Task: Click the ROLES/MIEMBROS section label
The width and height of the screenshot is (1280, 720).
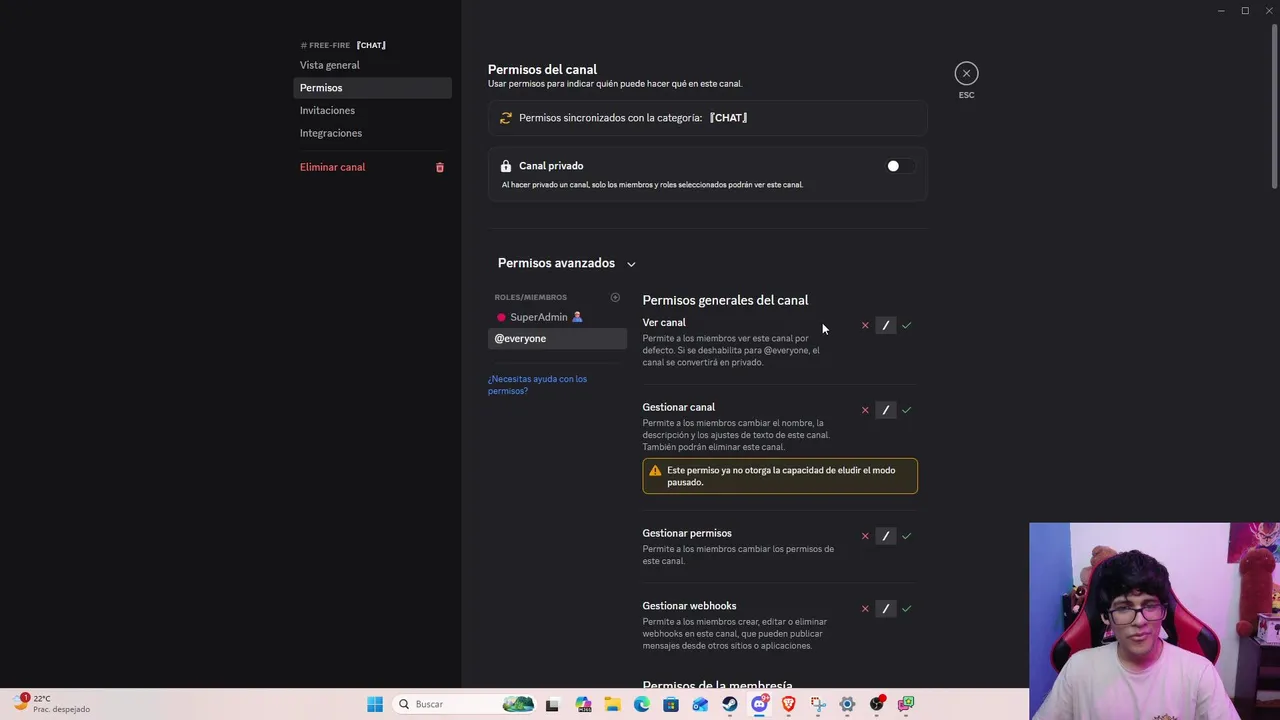Action: [x=530, y=297]
